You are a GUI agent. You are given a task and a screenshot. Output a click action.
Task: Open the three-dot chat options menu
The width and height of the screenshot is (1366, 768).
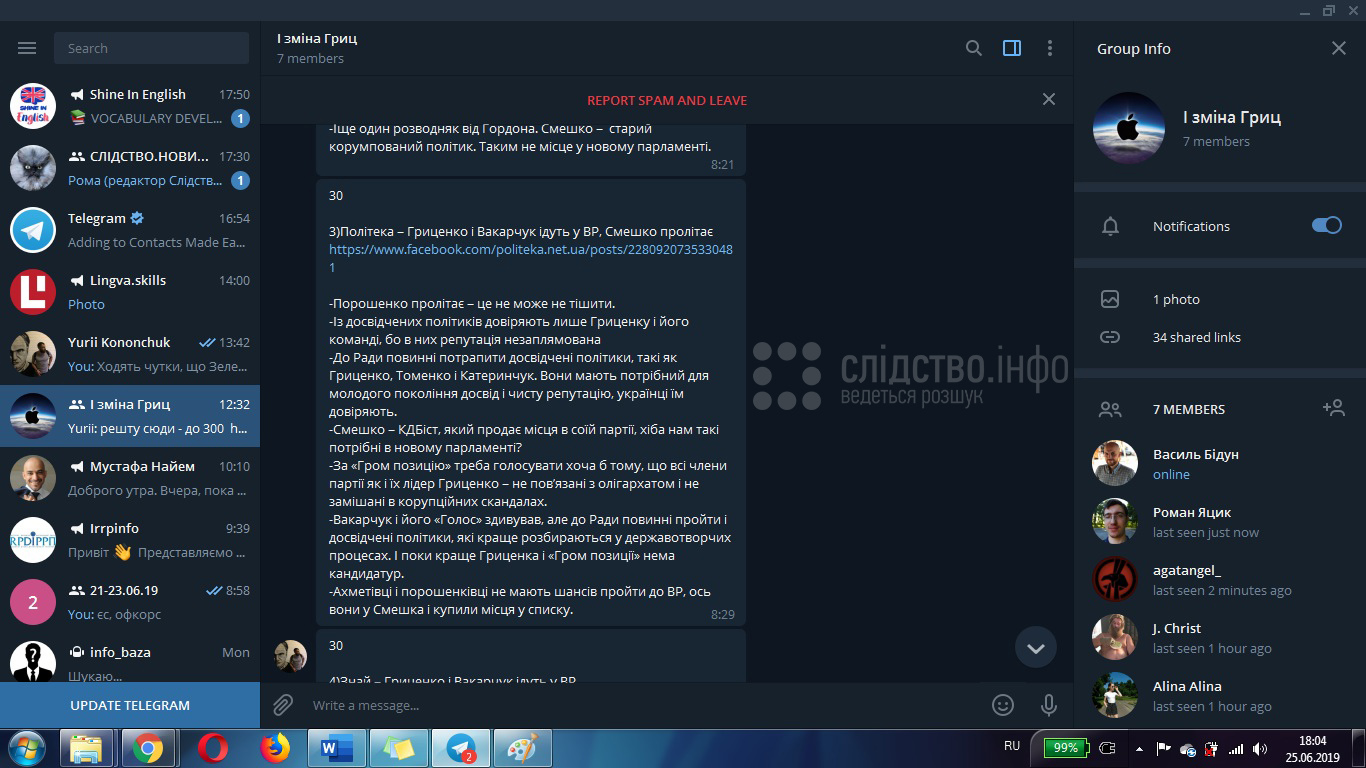(x=1049, y=48)
